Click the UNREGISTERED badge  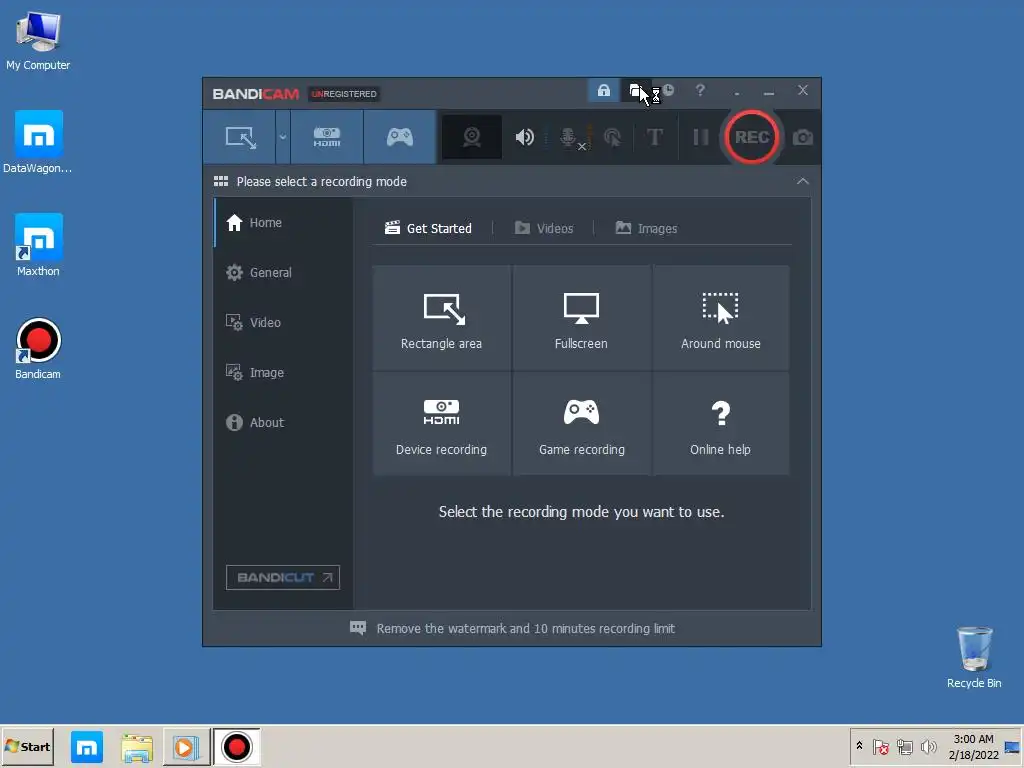[344, 94]
